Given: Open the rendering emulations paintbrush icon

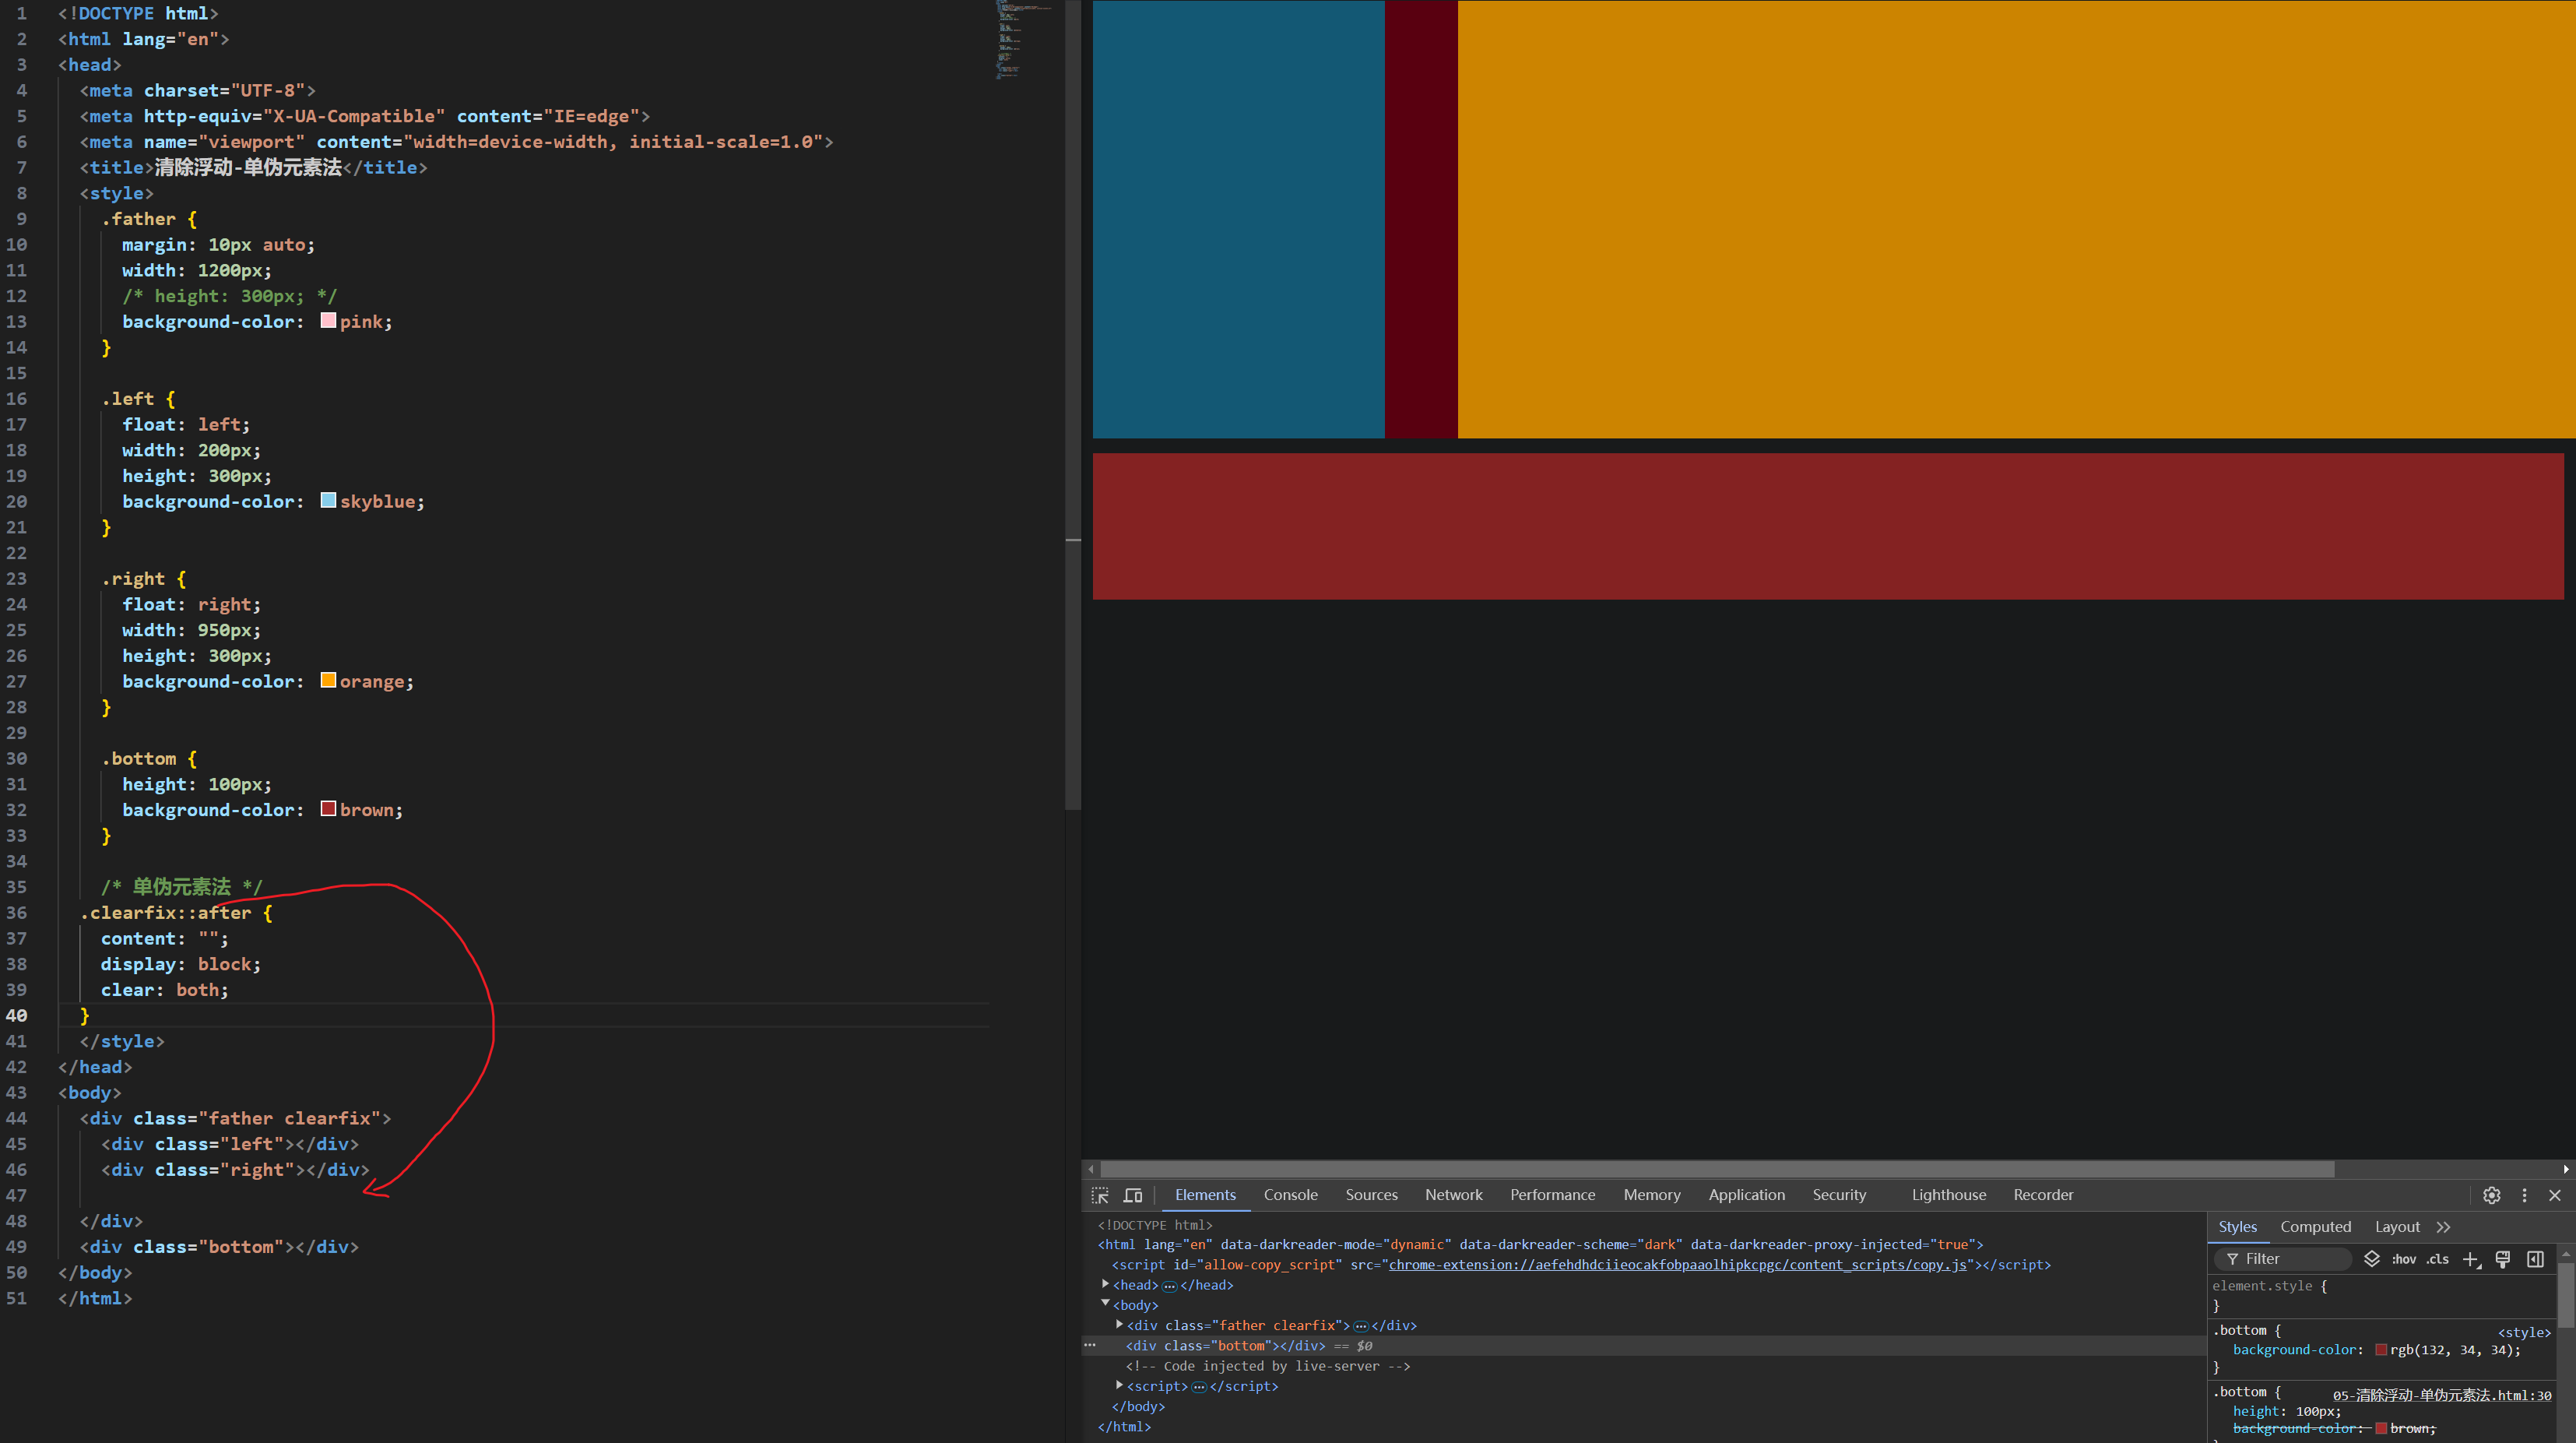Looking at the screenshot, I should pos(2503,1259).
